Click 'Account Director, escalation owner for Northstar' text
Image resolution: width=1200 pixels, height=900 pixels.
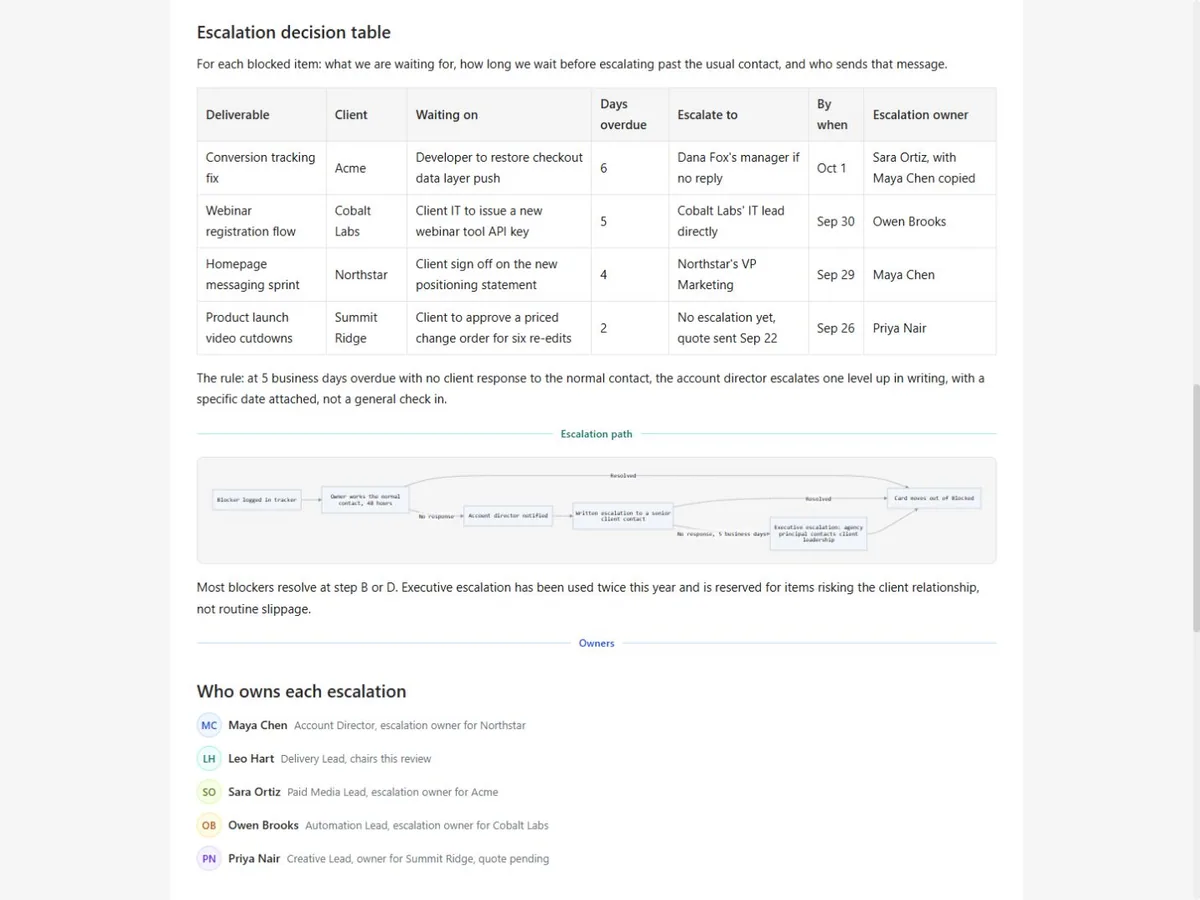[410, 726]
